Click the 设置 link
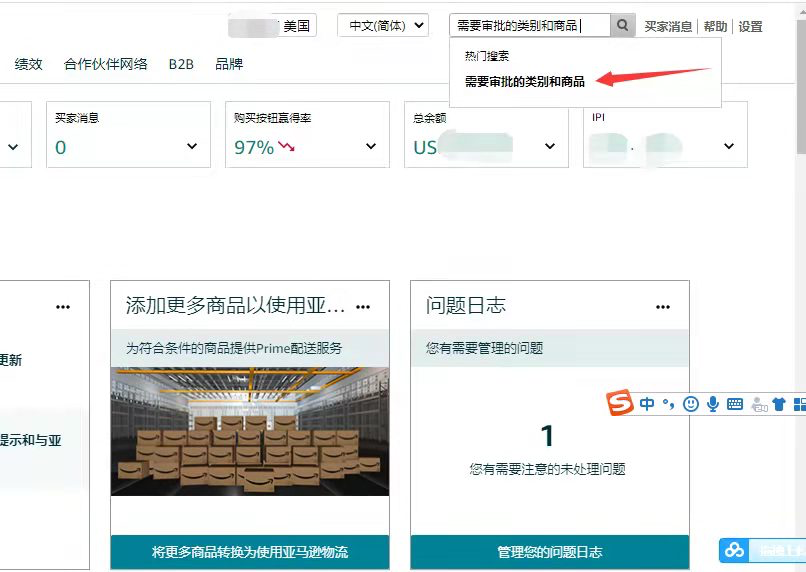 point(750,26)
